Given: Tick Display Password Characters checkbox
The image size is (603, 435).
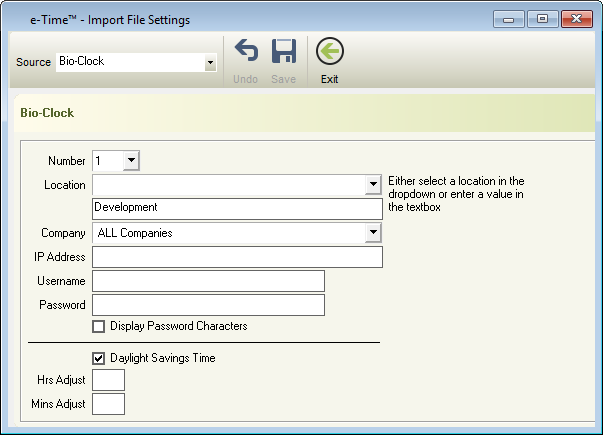Looking at the screenshot, I should [x=98, y=327].
